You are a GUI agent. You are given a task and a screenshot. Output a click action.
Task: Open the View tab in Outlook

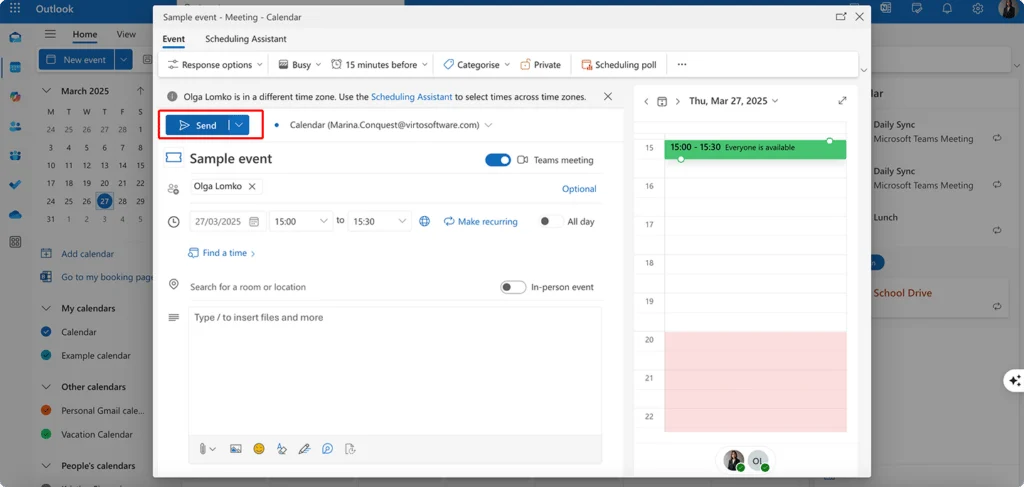click(x=126, y=34)
